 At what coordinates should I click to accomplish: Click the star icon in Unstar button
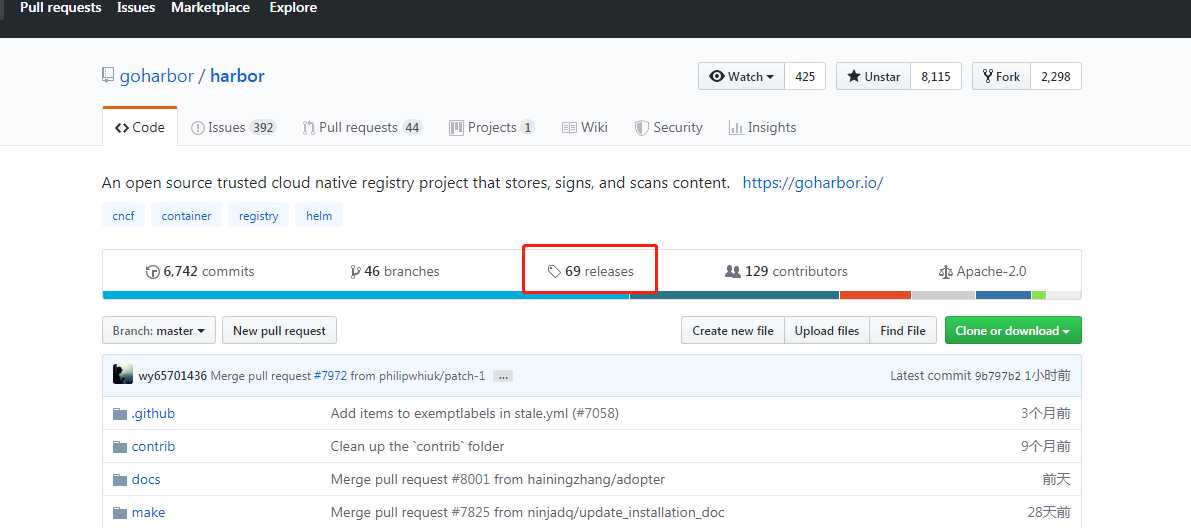[x=854, y=76]
